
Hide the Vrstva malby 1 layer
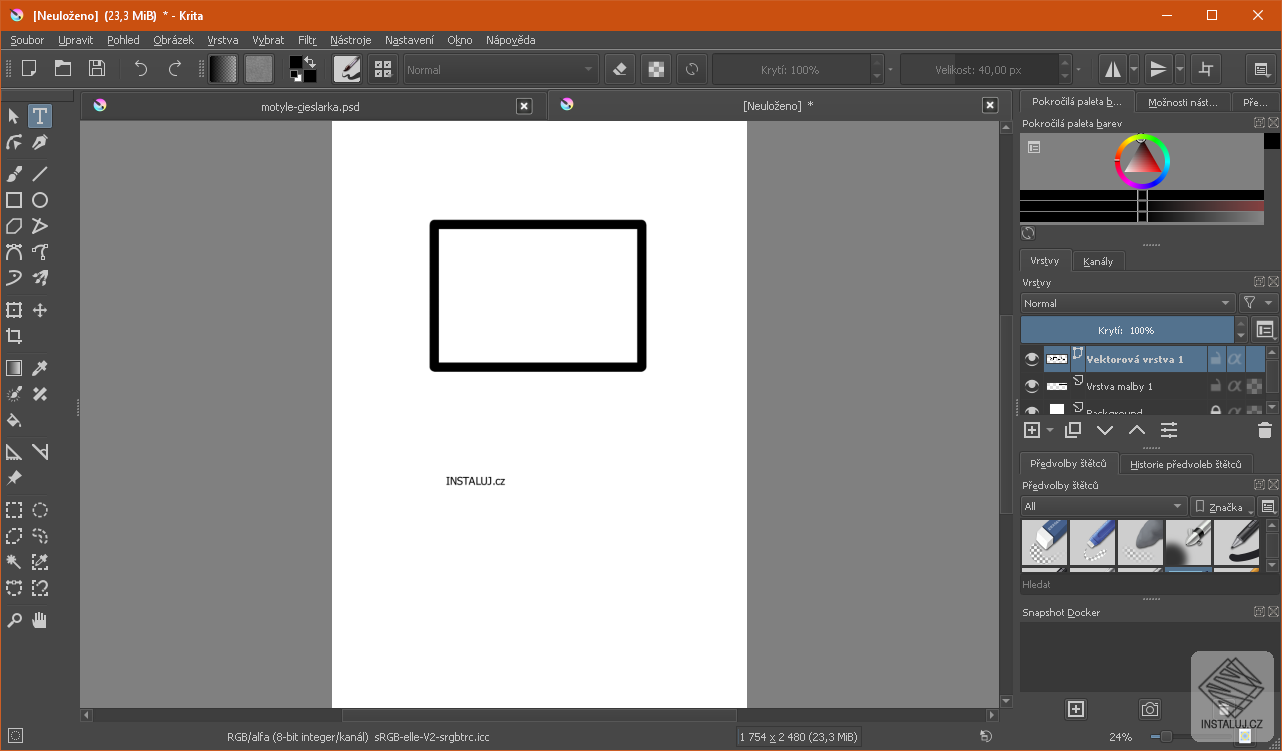[x=1032, y=385]
